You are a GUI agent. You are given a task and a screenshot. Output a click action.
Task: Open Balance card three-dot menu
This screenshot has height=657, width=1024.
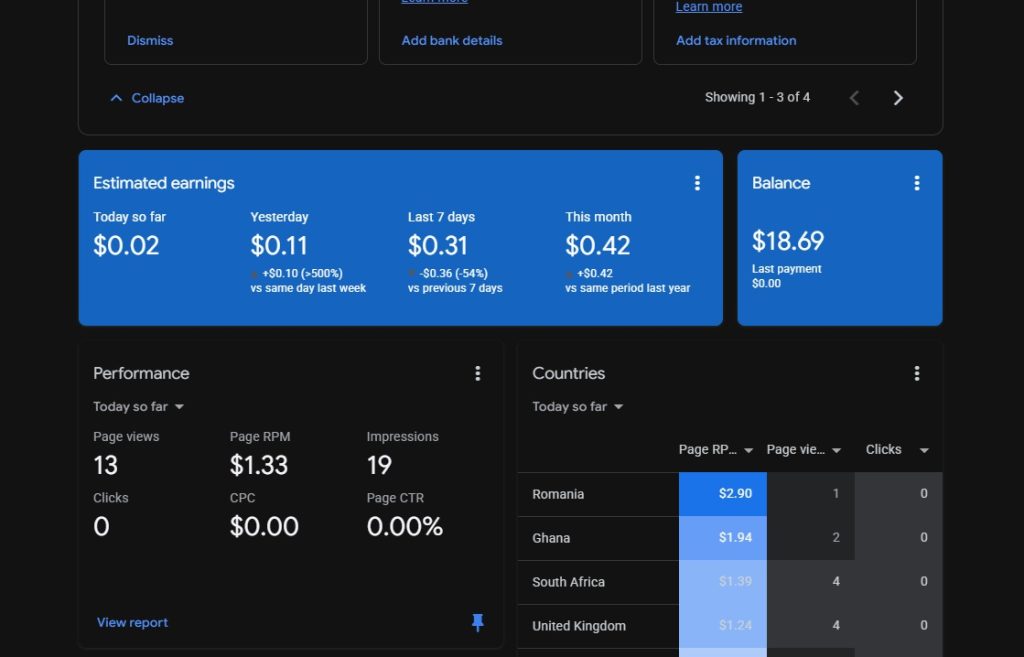coord(916,183)
